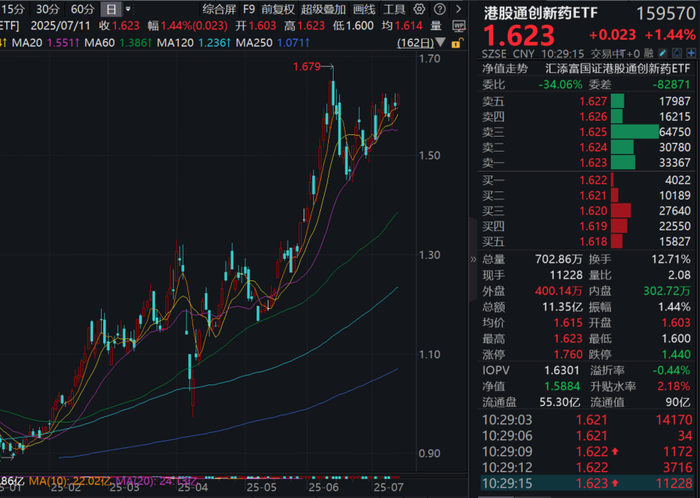This screenshot has height=498, width=700.
Task: Select the 10:29:03 trade tick row
Action: tap(587, 420)
